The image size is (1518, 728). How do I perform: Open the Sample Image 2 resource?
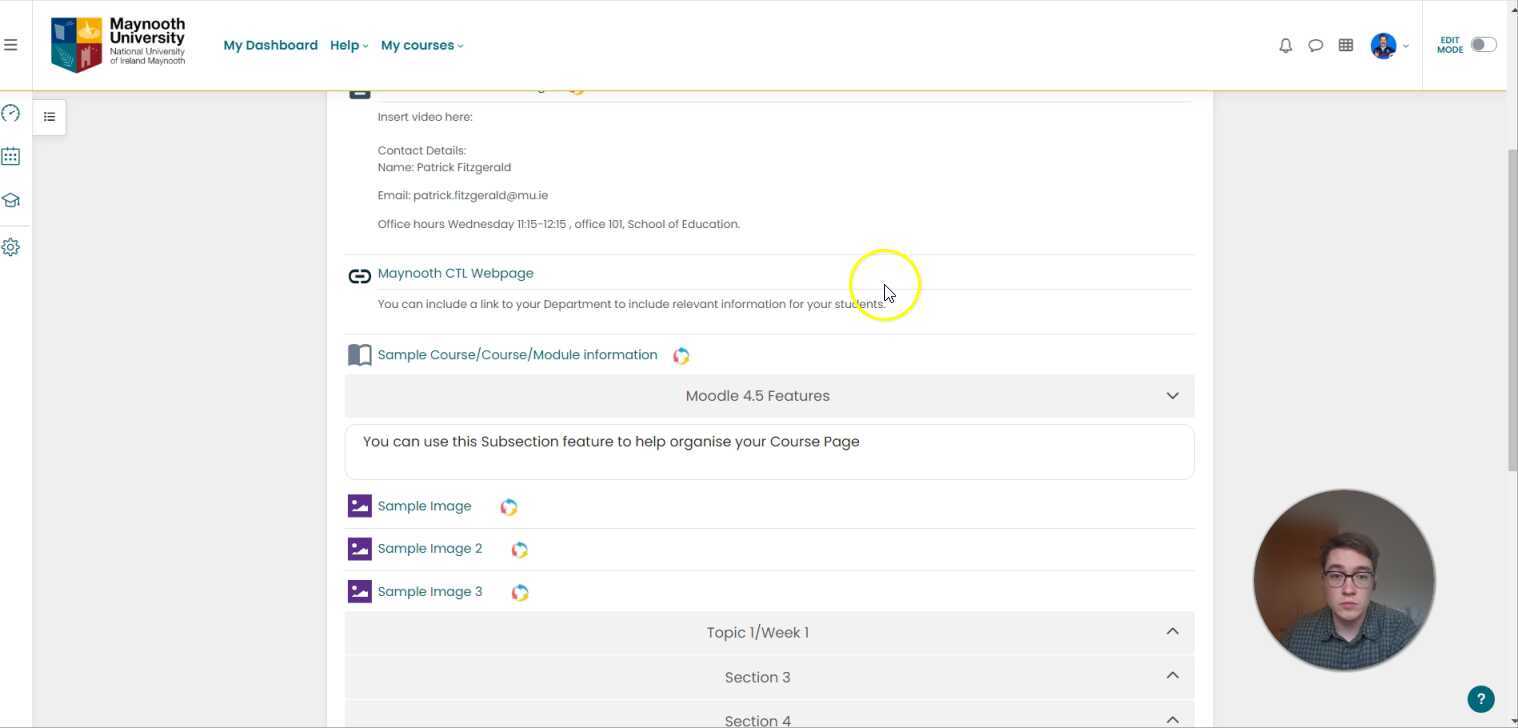pyautogui.click(x=429, y=548)
